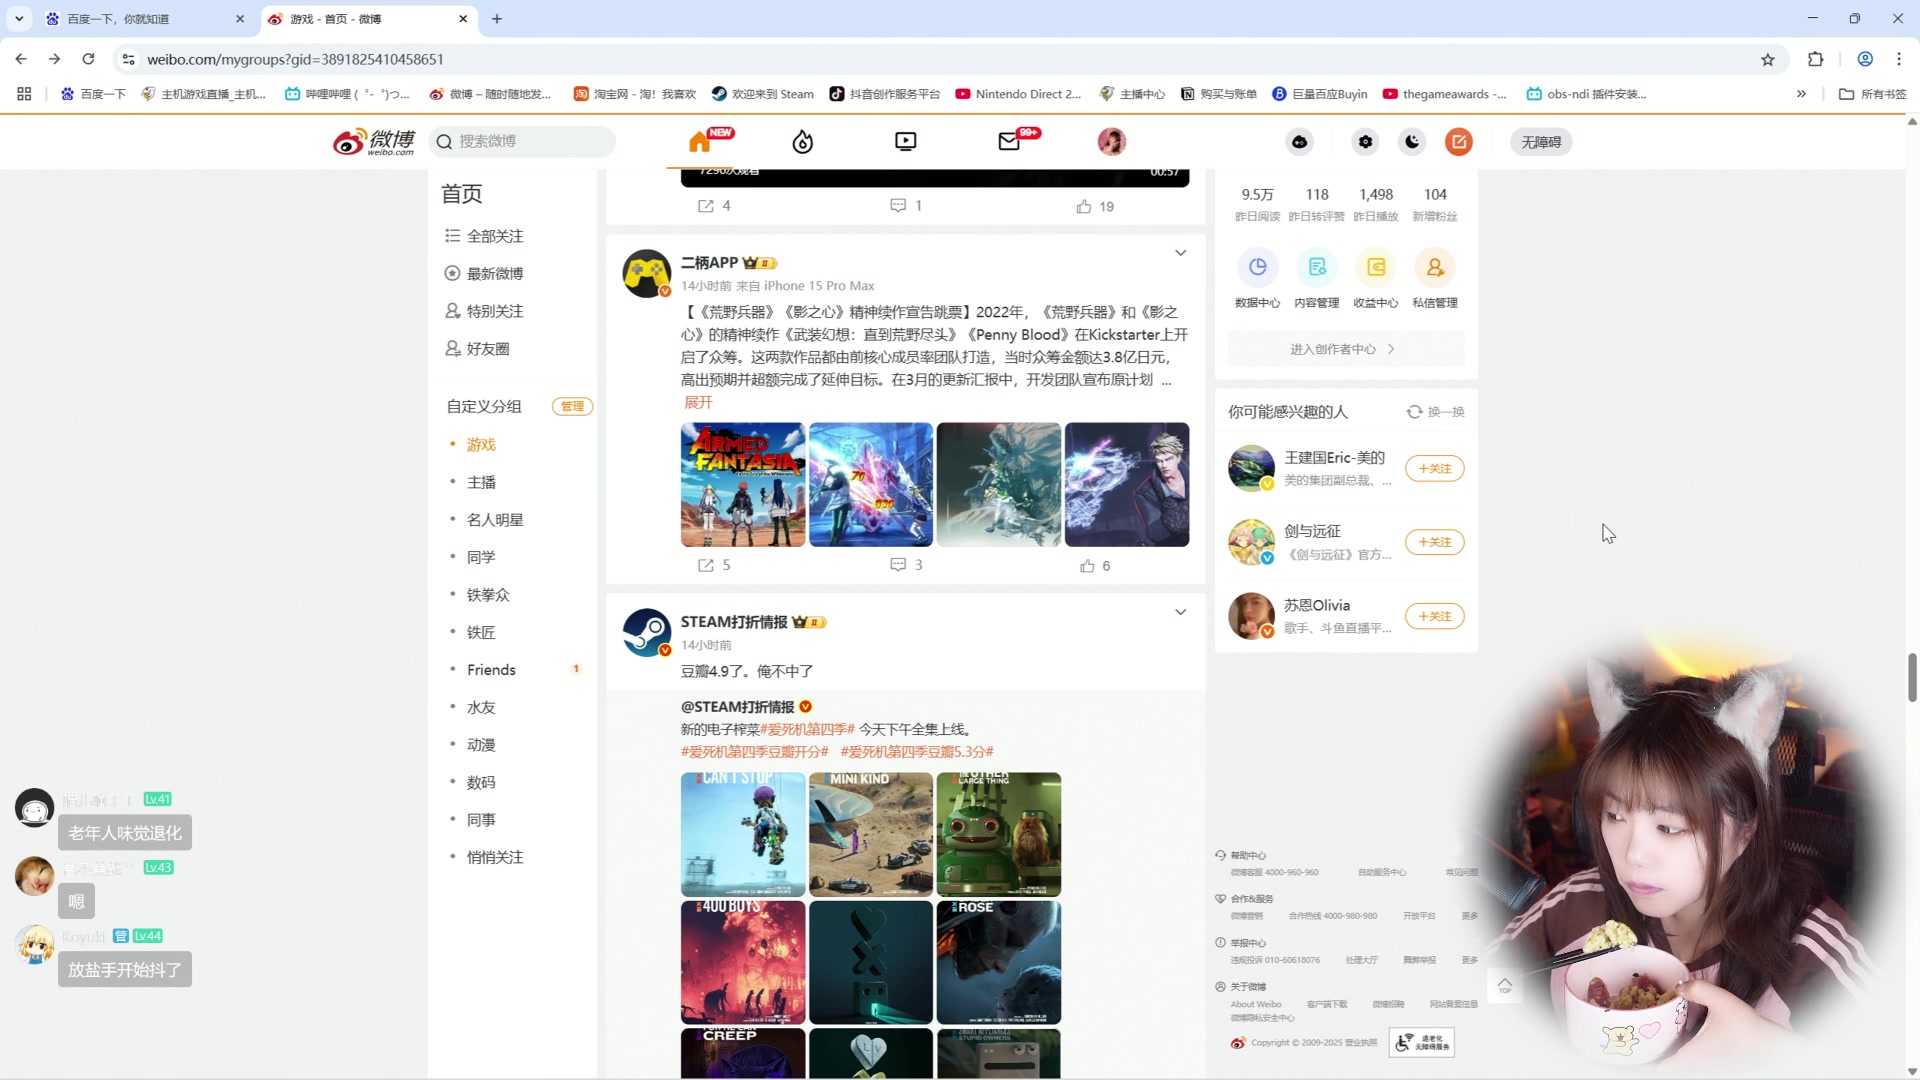Follow 剑与远征
Viewport: 1920px width, 1080px height.
(1435, 543)
